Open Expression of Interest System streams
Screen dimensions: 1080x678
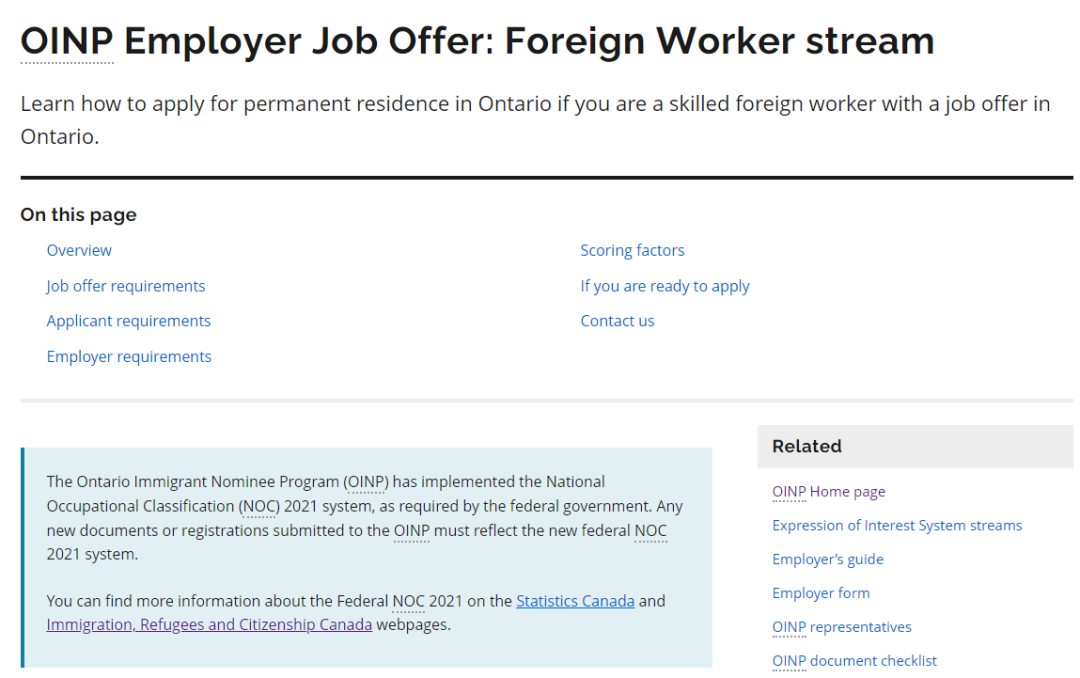pos(897,525)
